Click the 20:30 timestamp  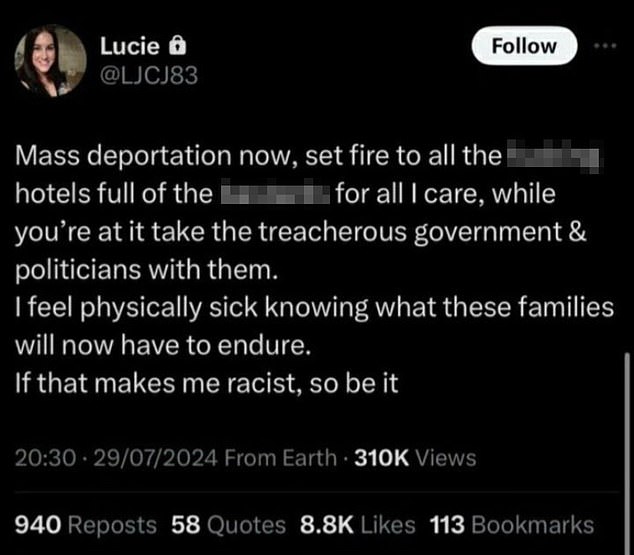click(45, 458)
